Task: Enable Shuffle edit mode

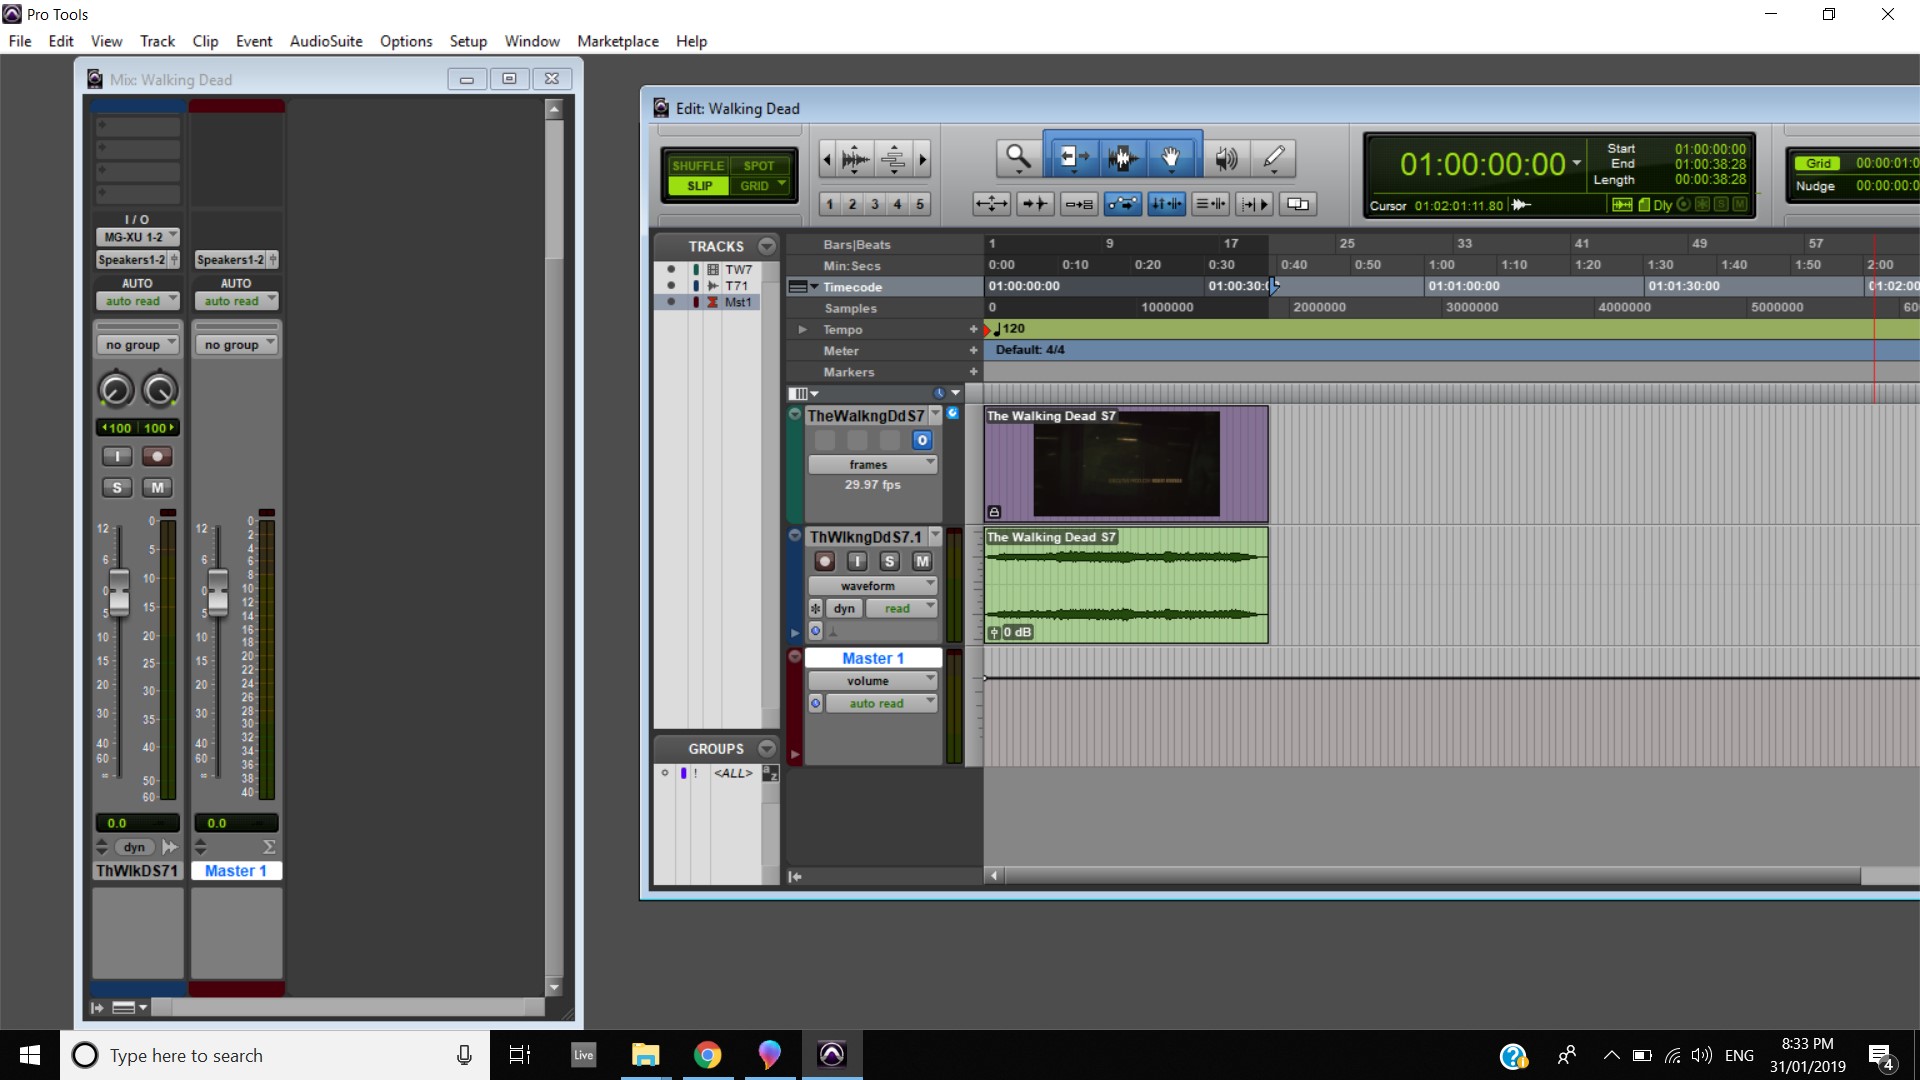Action: (x=697, y=166)
